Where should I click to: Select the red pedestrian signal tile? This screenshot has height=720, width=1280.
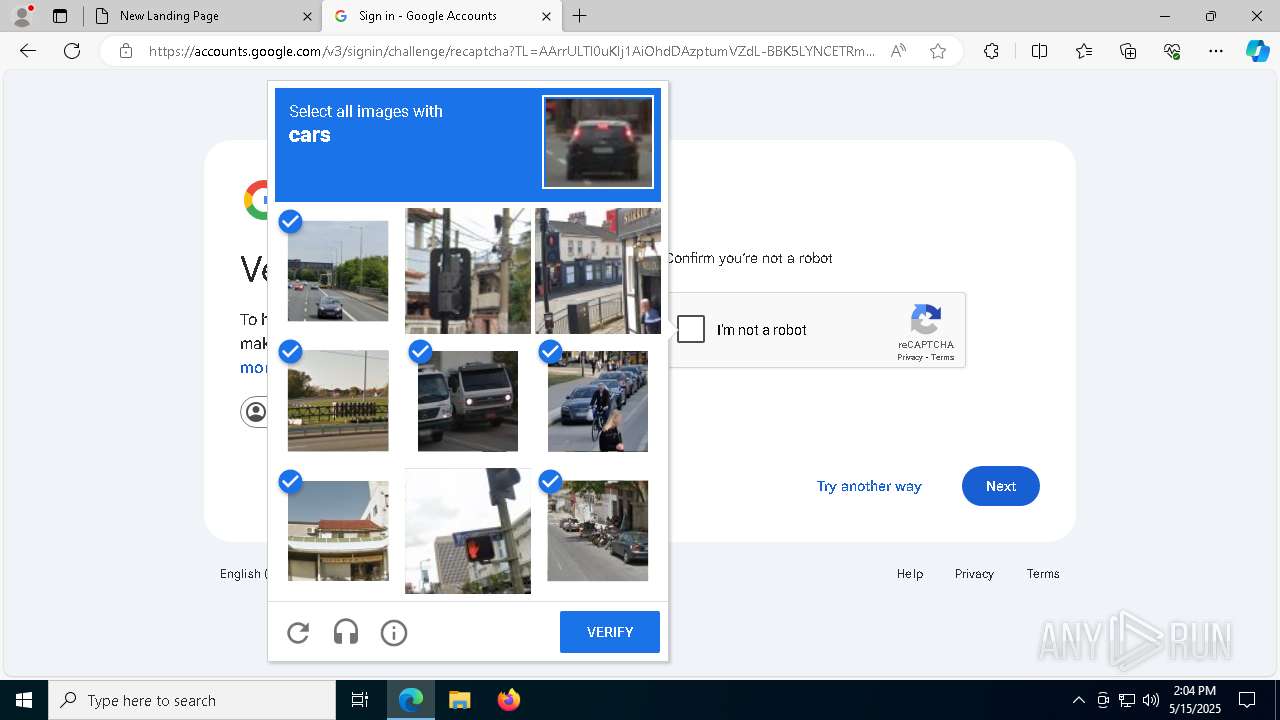468,531
